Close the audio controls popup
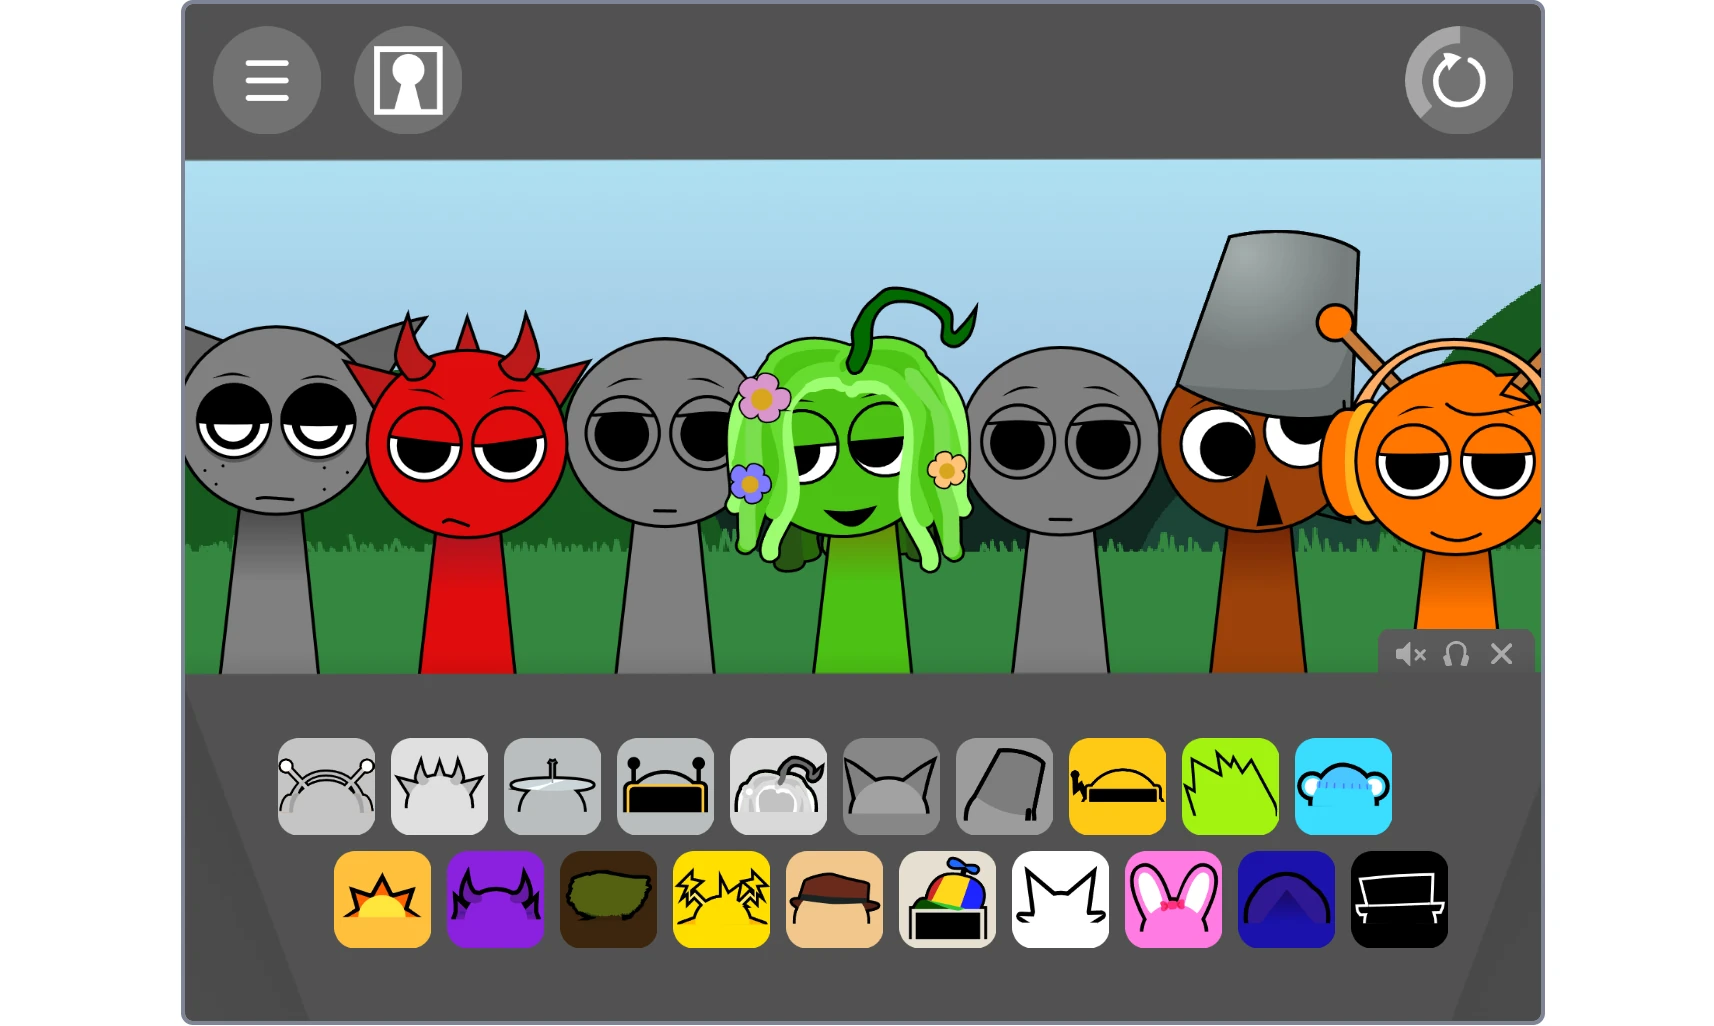 [x=1501, y=654]
